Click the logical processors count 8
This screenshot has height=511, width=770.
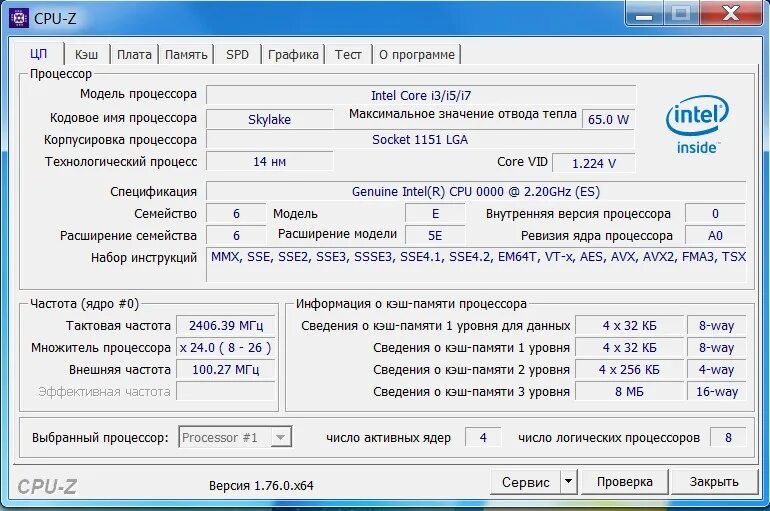(728, 437)
